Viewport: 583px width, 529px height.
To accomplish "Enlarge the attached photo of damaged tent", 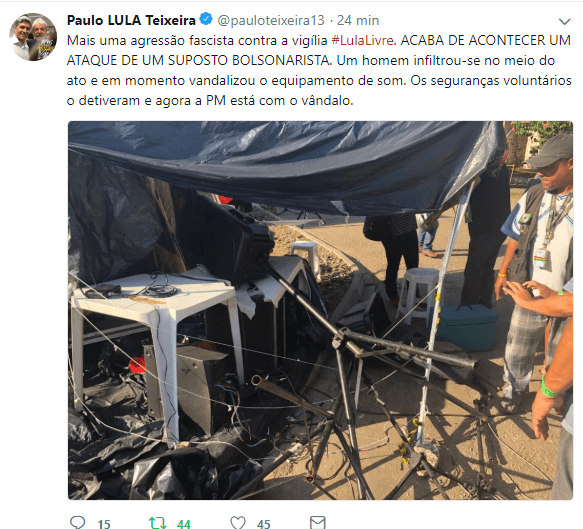I will (320, 310).
